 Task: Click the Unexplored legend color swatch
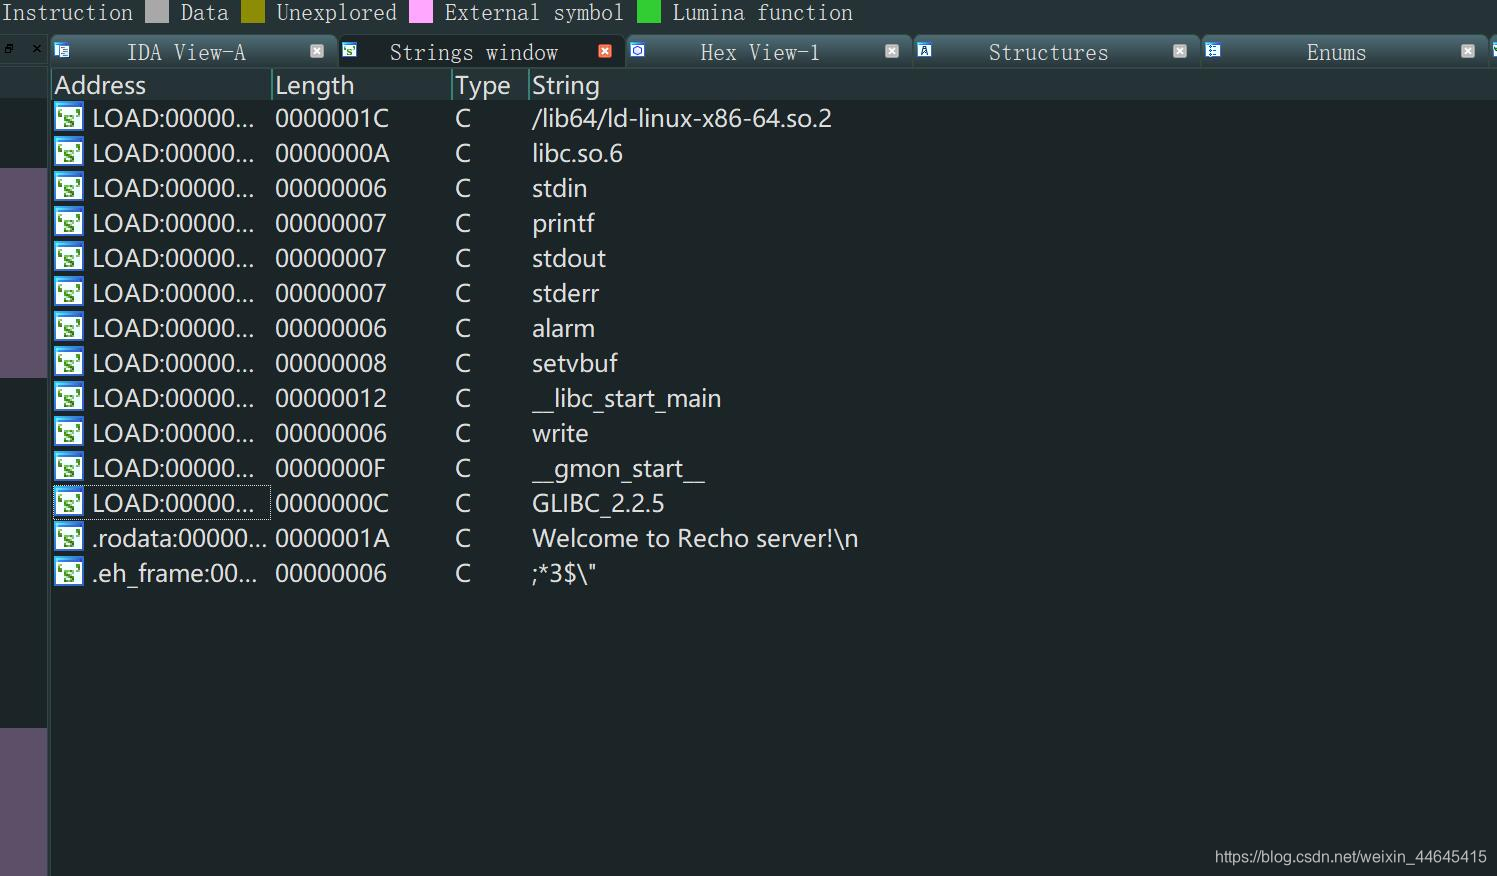[253, 12]
